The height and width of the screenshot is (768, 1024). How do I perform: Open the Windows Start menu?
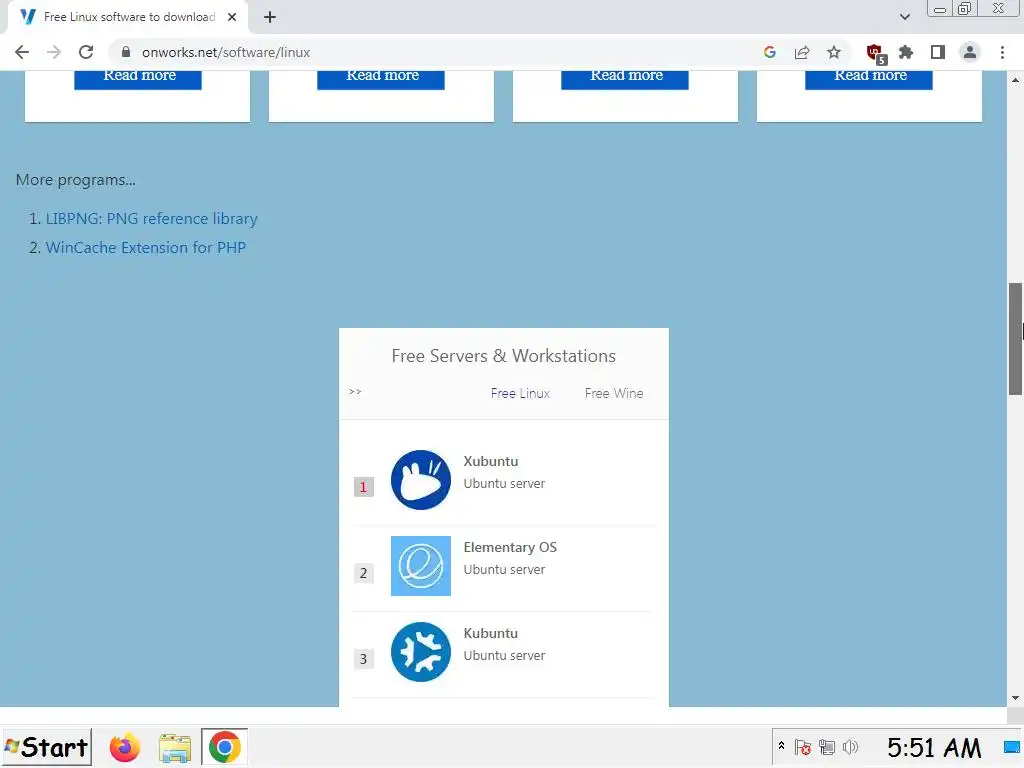tap(46, 747)
